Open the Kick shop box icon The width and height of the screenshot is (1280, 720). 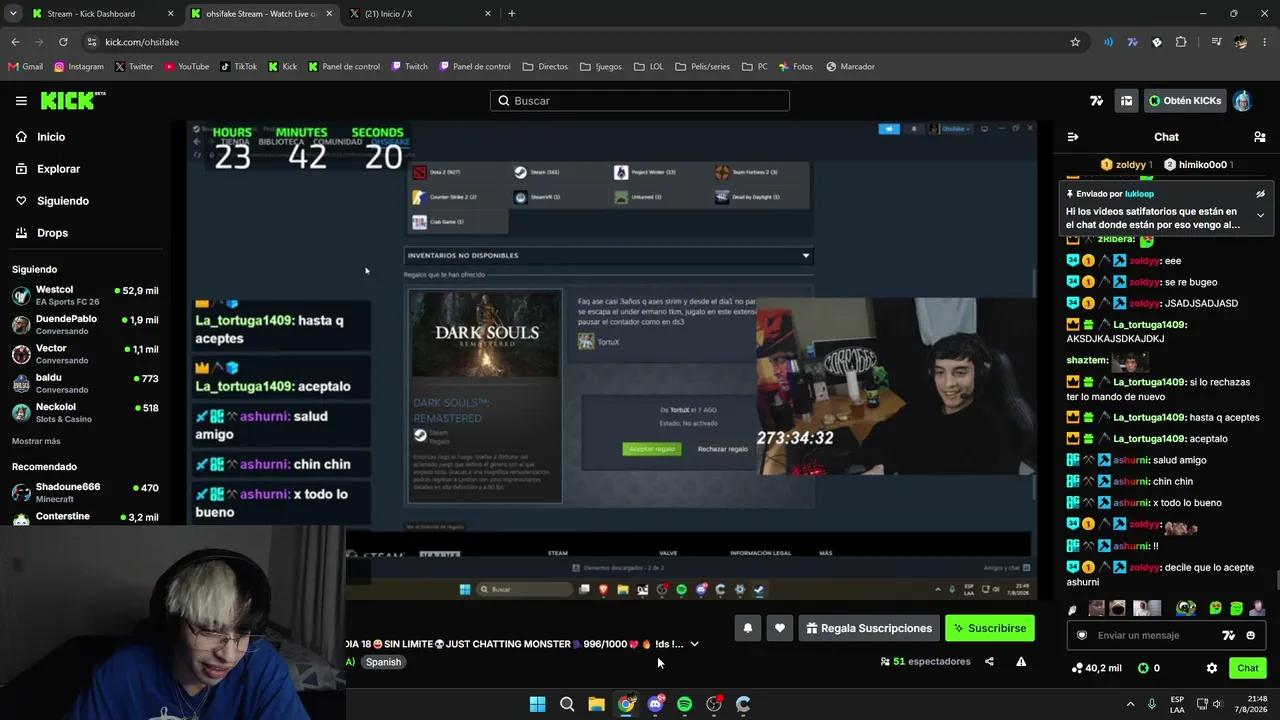tap(1126, 101)
